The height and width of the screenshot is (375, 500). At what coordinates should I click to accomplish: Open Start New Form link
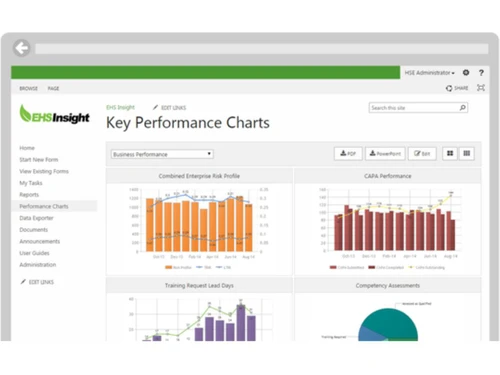39,159
